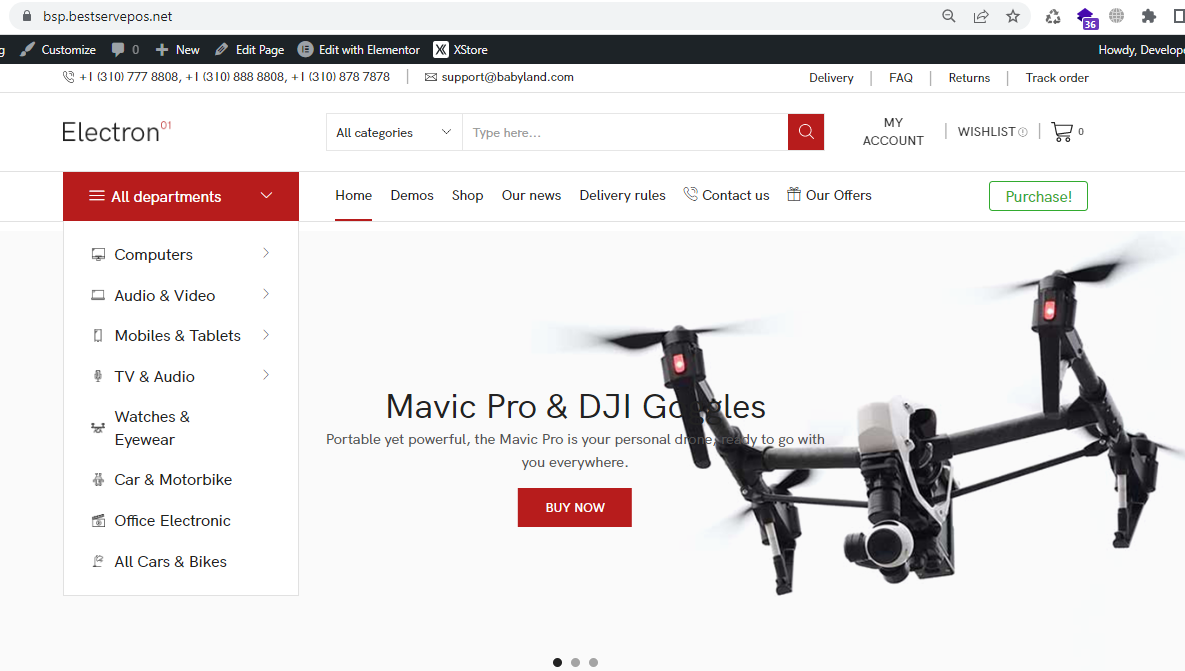
Task: Open the MY ACCOUNT link
Action: pyautogui.click(x=893, y=131)
